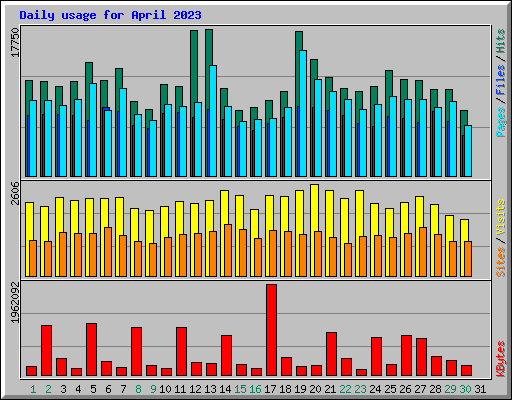Click the red KBytes bar for day 8

click(136, 352)
